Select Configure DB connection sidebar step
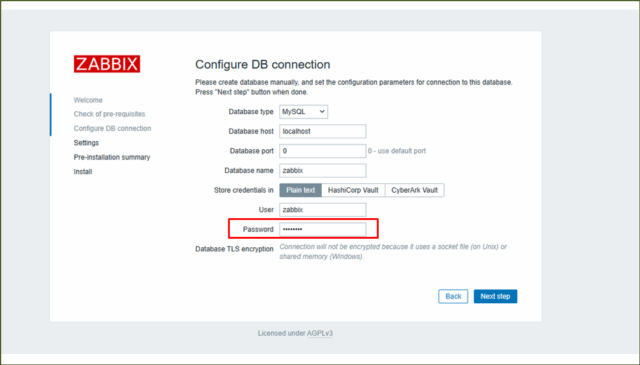 (x=112, y=128)
